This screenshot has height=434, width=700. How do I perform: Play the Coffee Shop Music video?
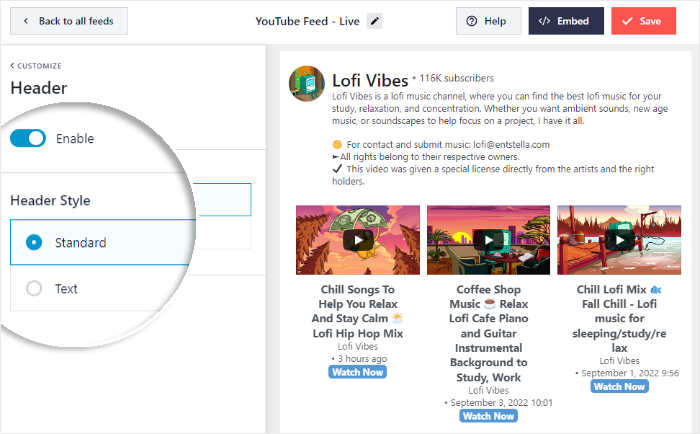[x=488, y=240]
